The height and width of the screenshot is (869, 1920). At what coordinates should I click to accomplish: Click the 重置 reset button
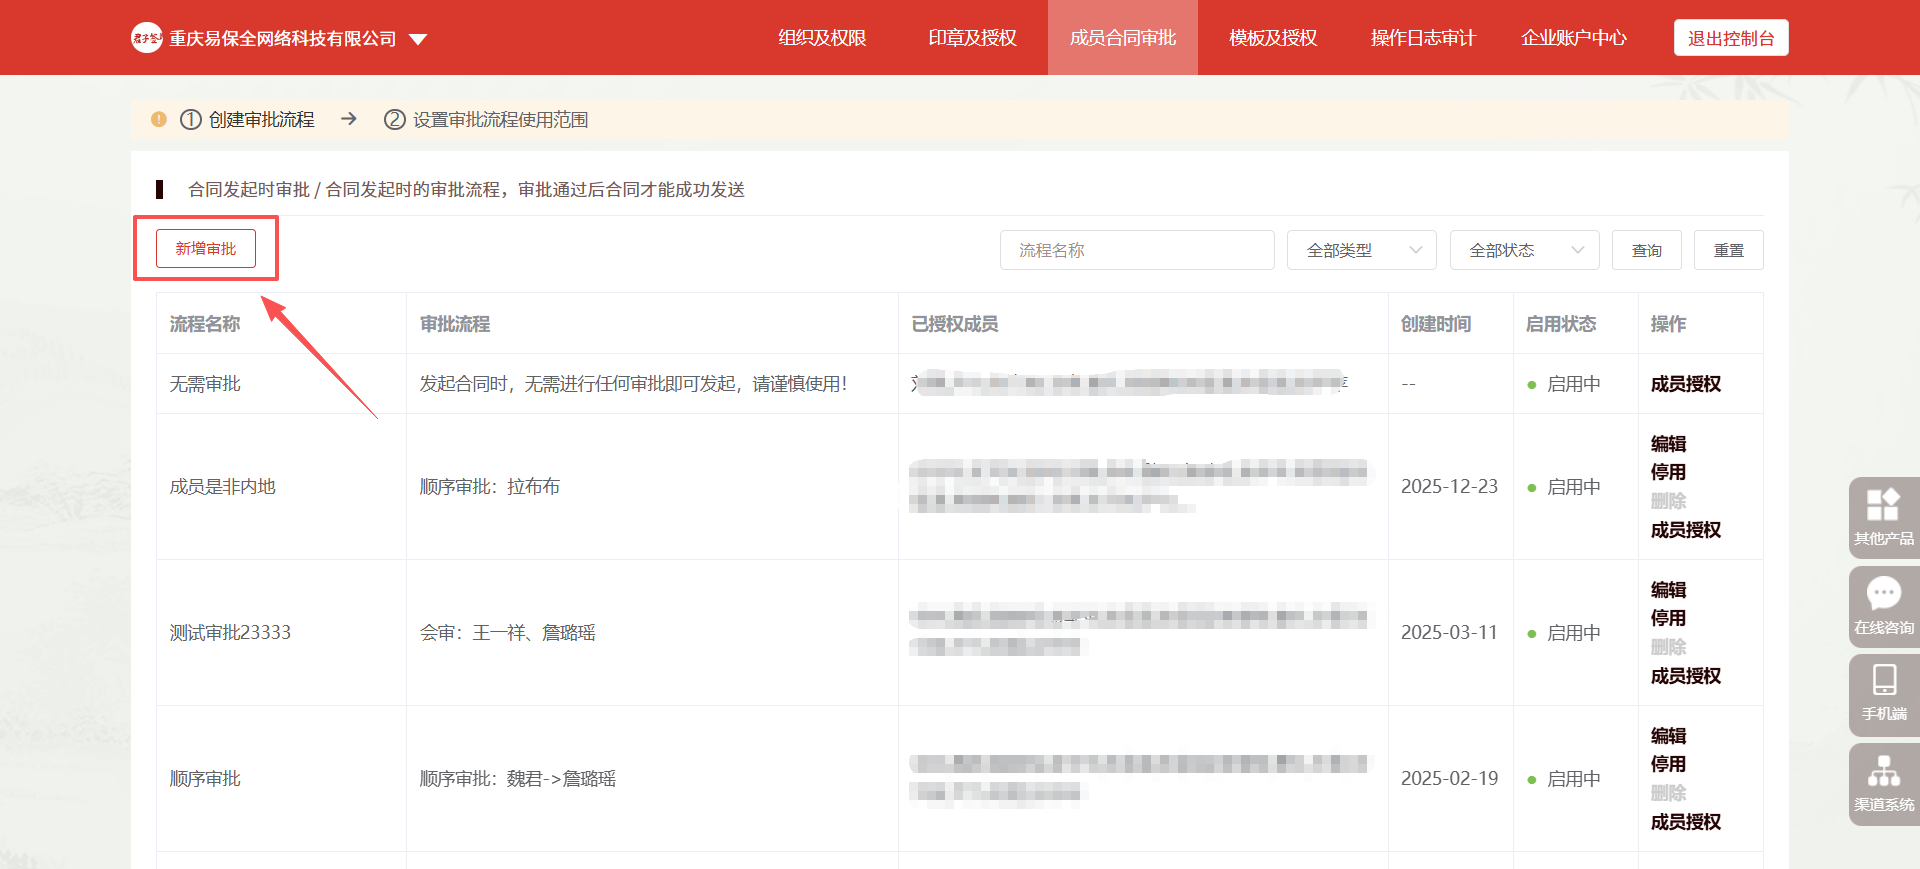1728,250
